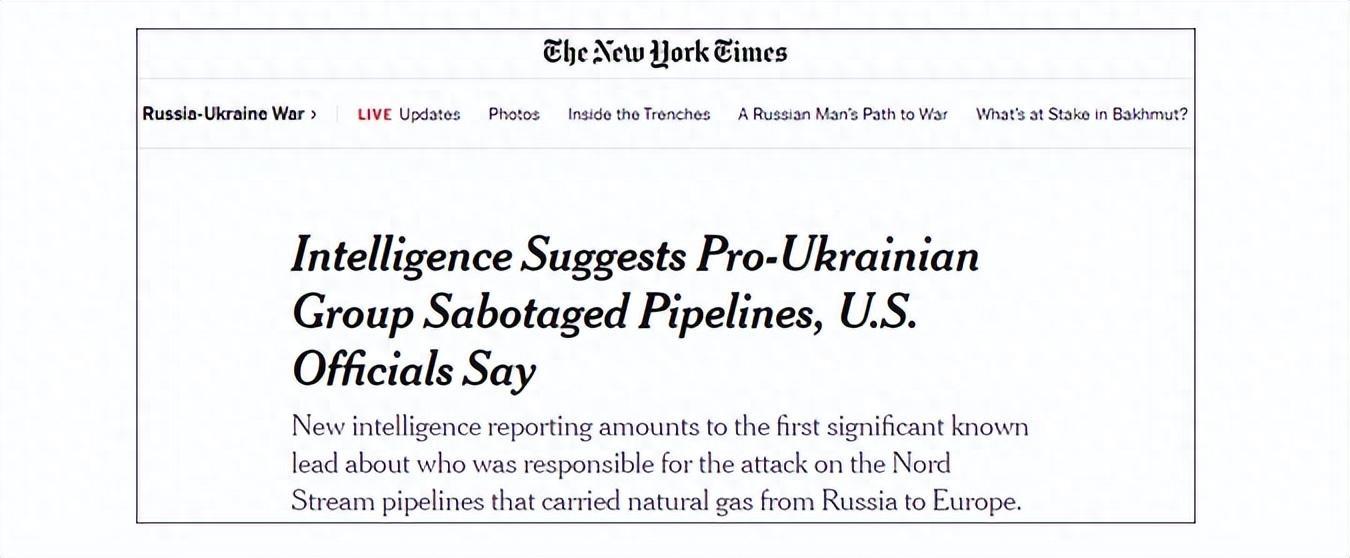
Task: Click the headline word Intelligence
Action: pyautogui.click(x=401, y=257)
